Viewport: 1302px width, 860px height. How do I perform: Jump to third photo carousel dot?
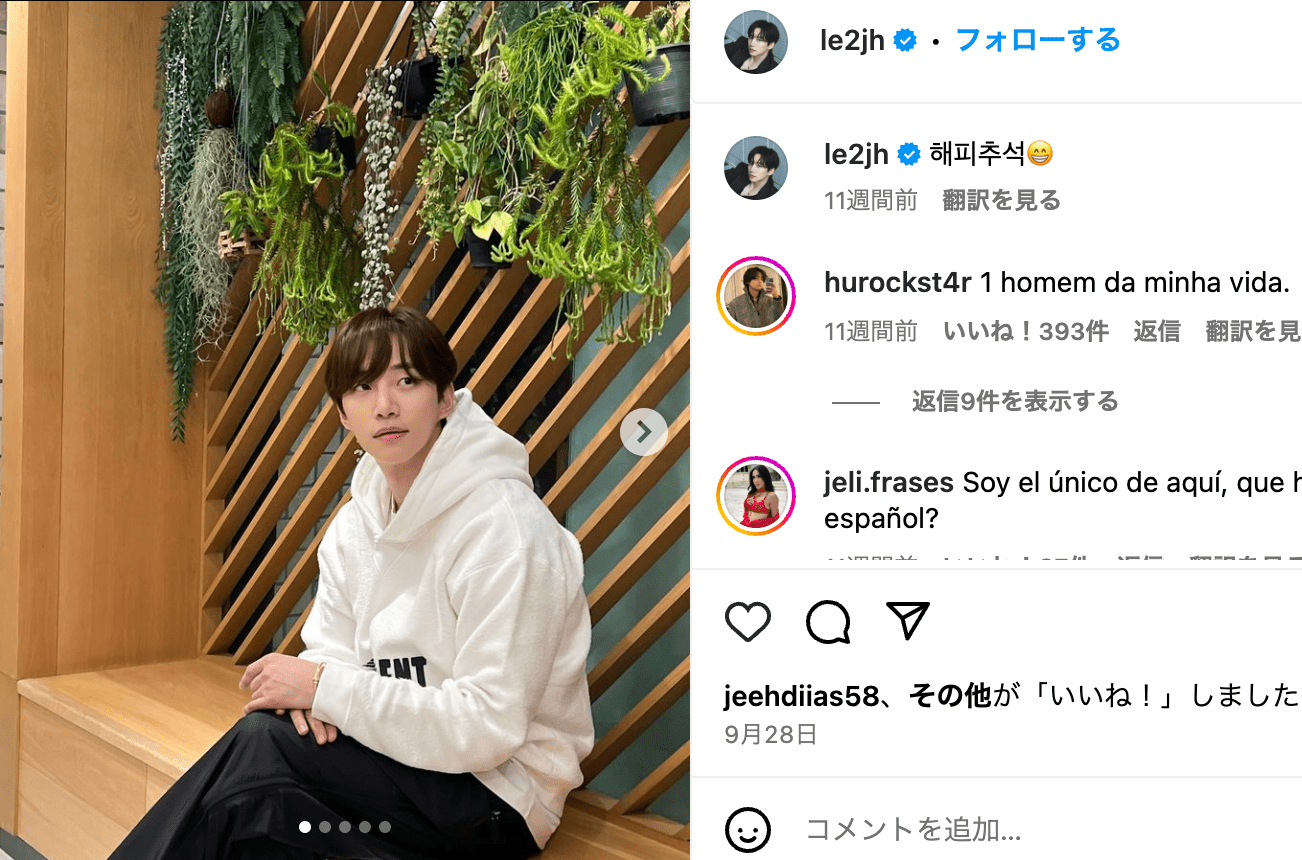point(345,827)
